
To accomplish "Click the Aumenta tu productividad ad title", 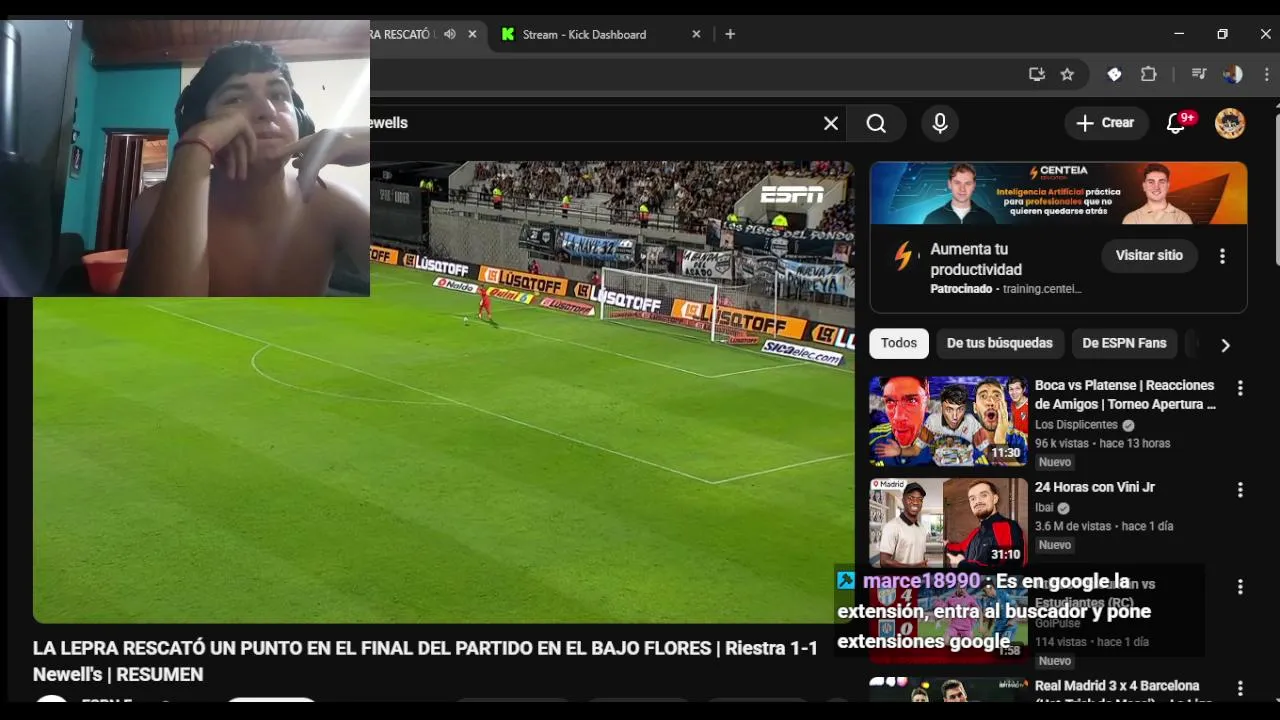I will [976, 259].
